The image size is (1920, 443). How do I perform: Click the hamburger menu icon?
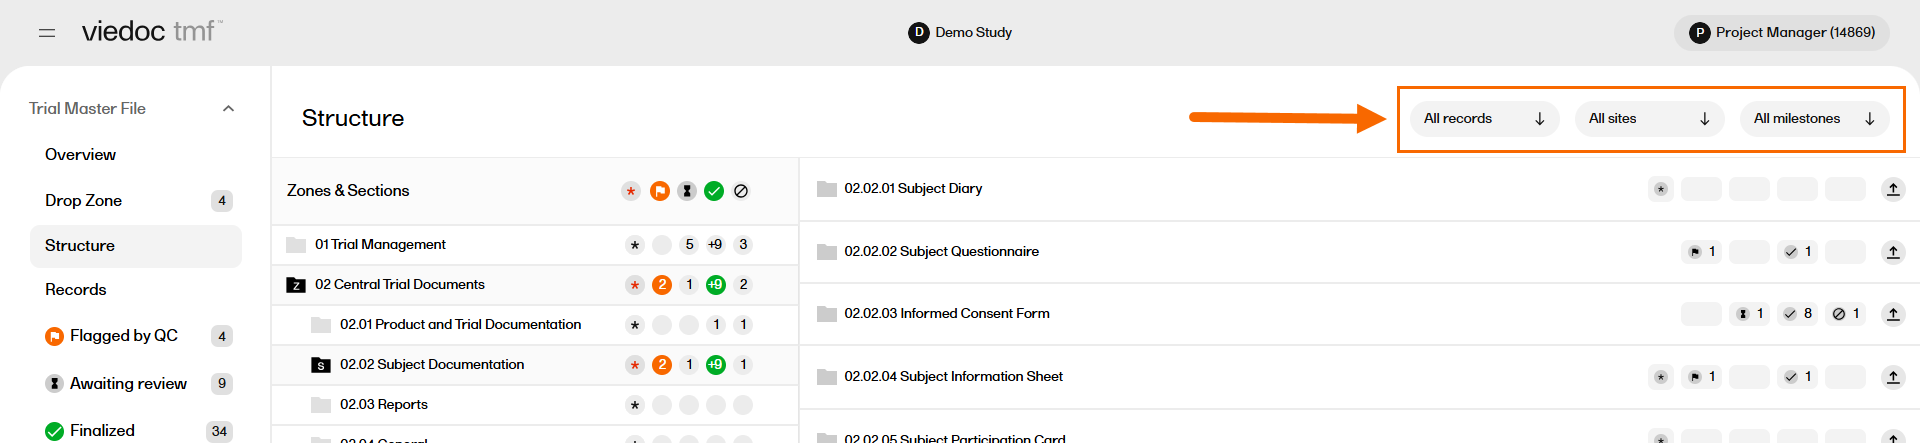click(x=47, y=33)
